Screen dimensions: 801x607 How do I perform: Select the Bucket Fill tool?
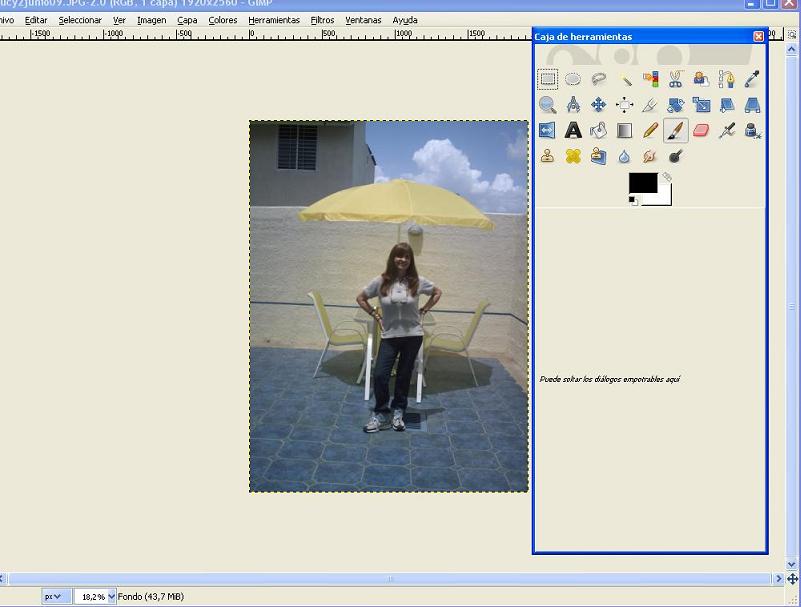click(598, 130)
